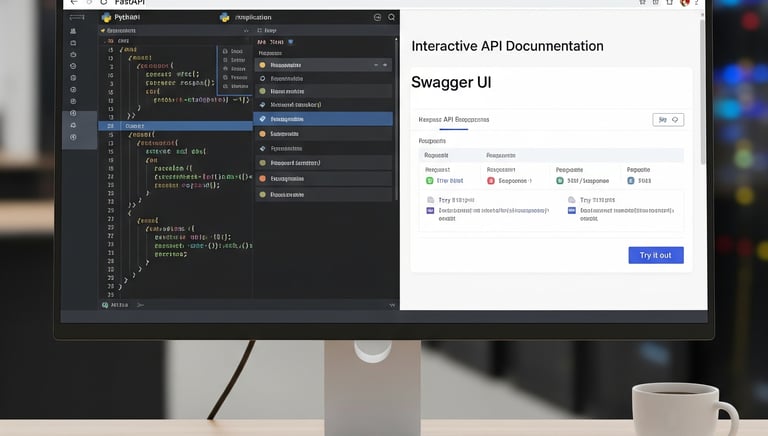
Task: Click the Swagger UI heading
Action: pyautogui.click(x=451, y=82)
